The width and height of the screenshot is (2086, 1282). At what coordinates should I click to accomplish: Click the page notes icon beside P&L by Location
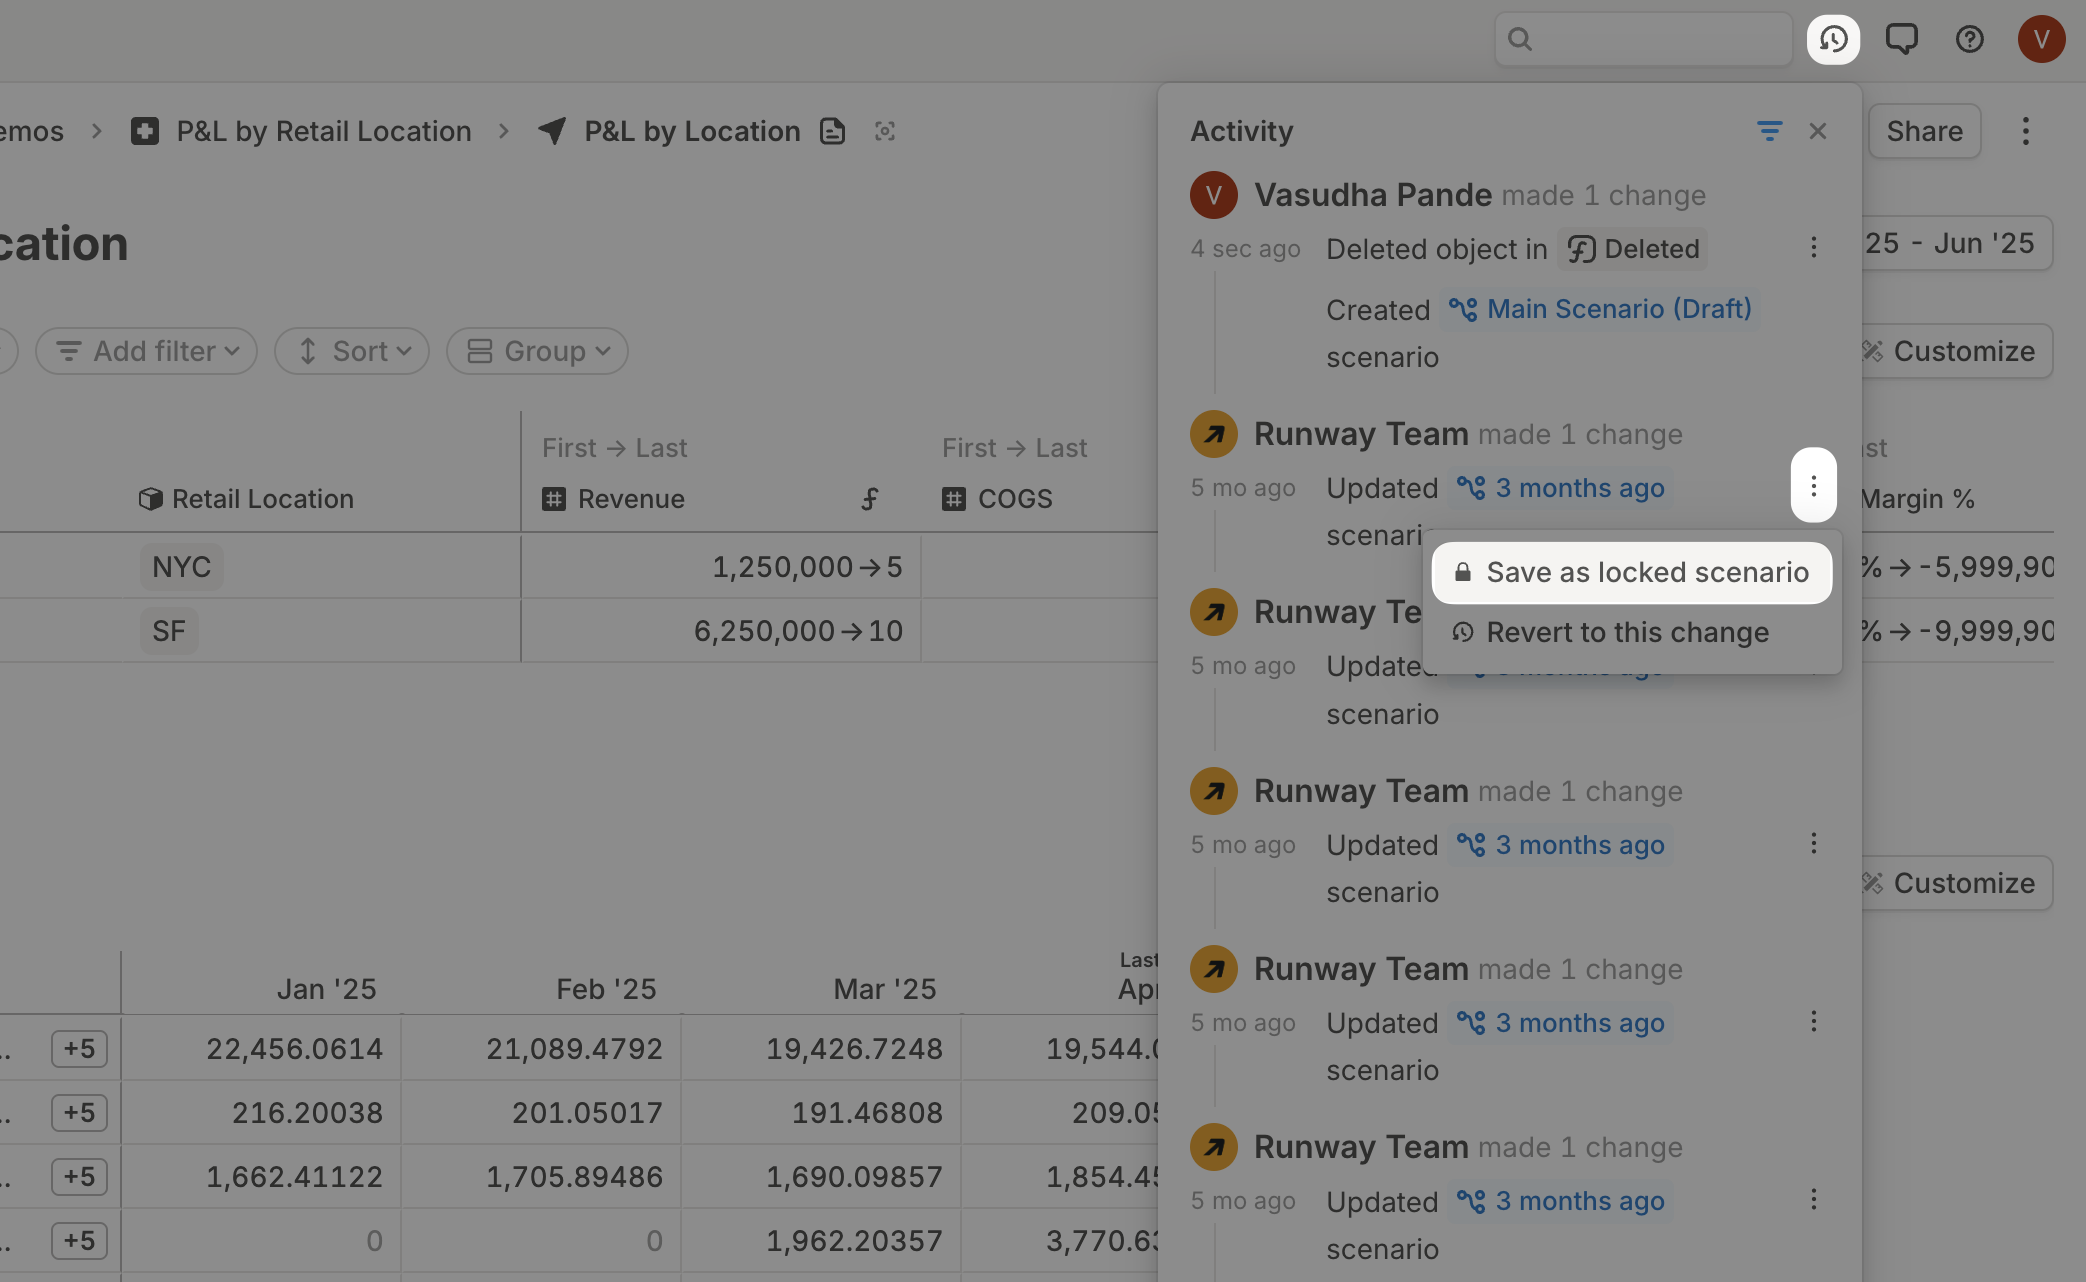832,131
